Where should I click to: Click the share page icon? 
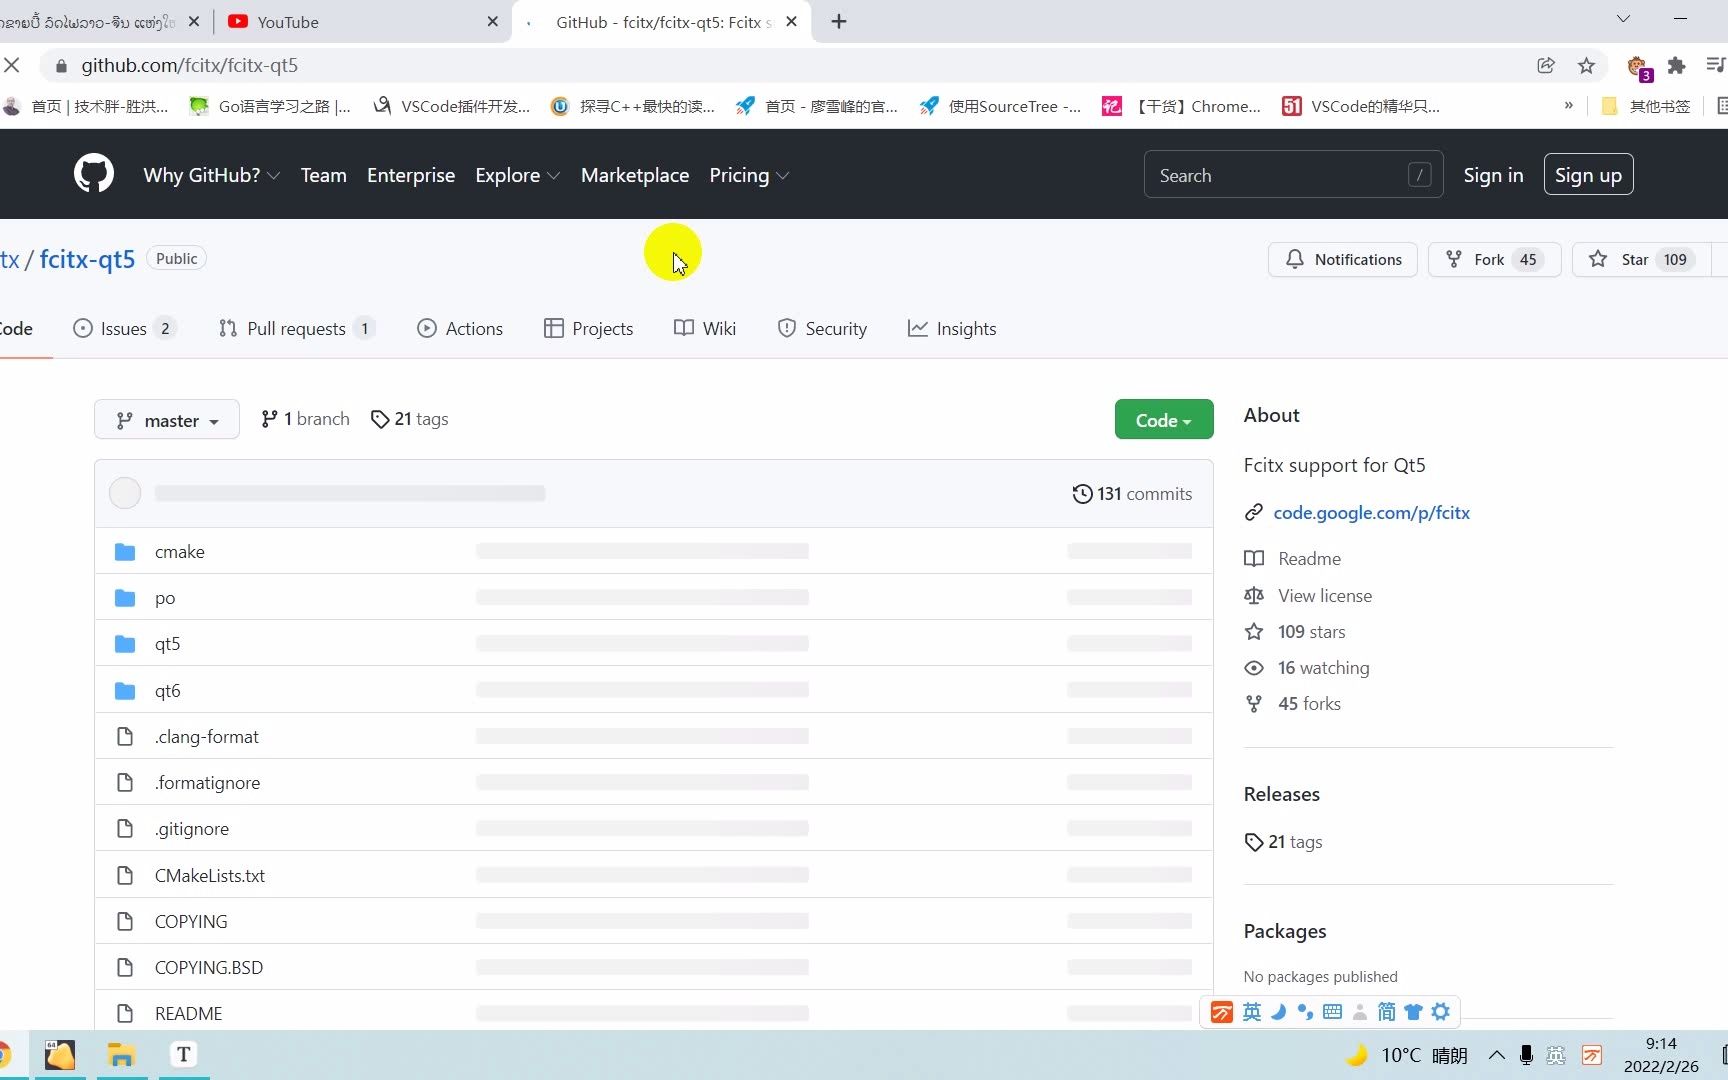[x=1546, y=65]
